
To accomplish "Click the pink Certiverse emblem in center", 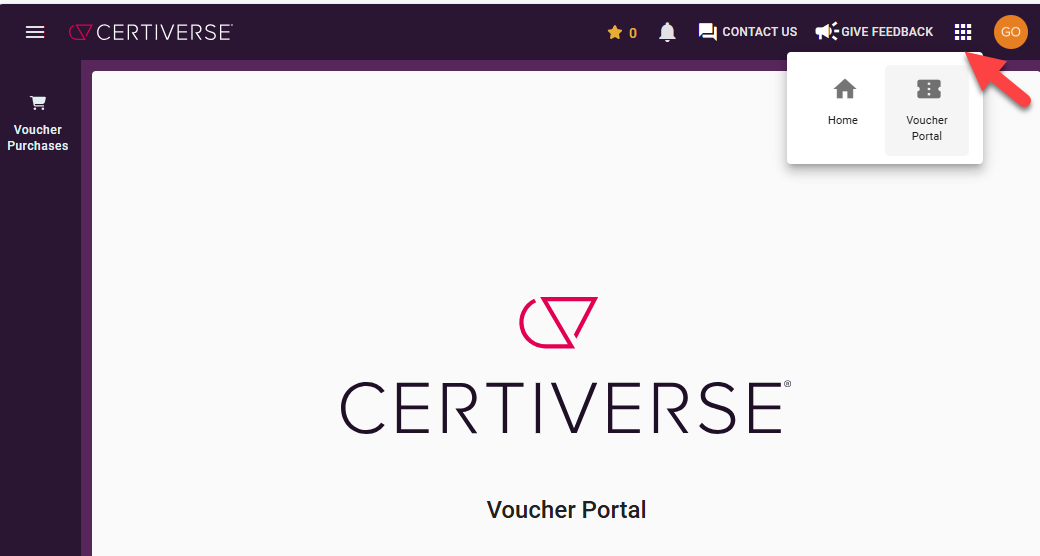I will pyautogui.click(x=558, y=322).
